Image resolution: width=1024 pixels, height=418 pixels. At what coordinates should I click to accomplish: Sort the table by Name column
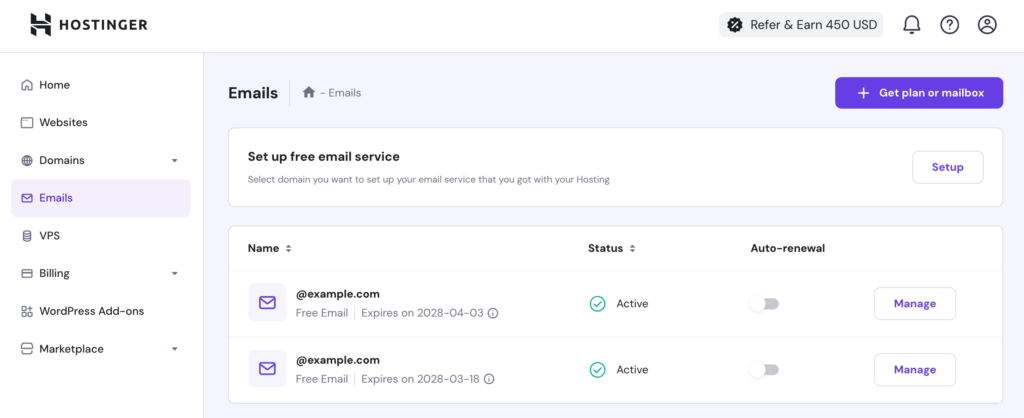288,248
